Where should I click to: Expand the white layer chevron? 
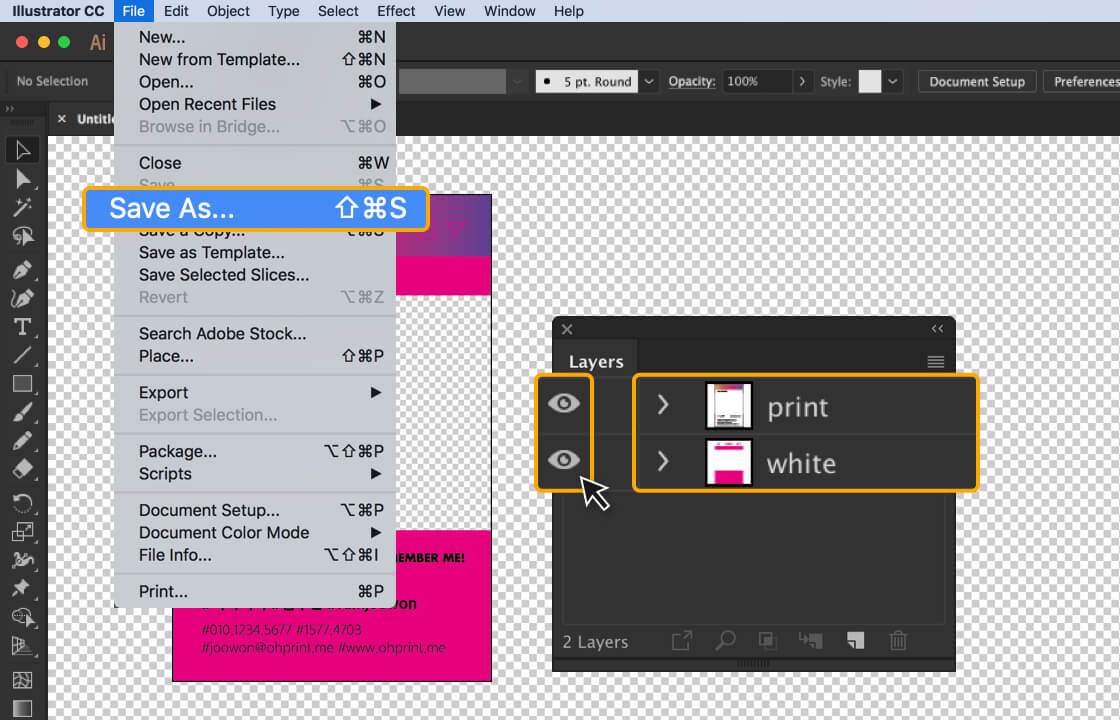[662, 462]
